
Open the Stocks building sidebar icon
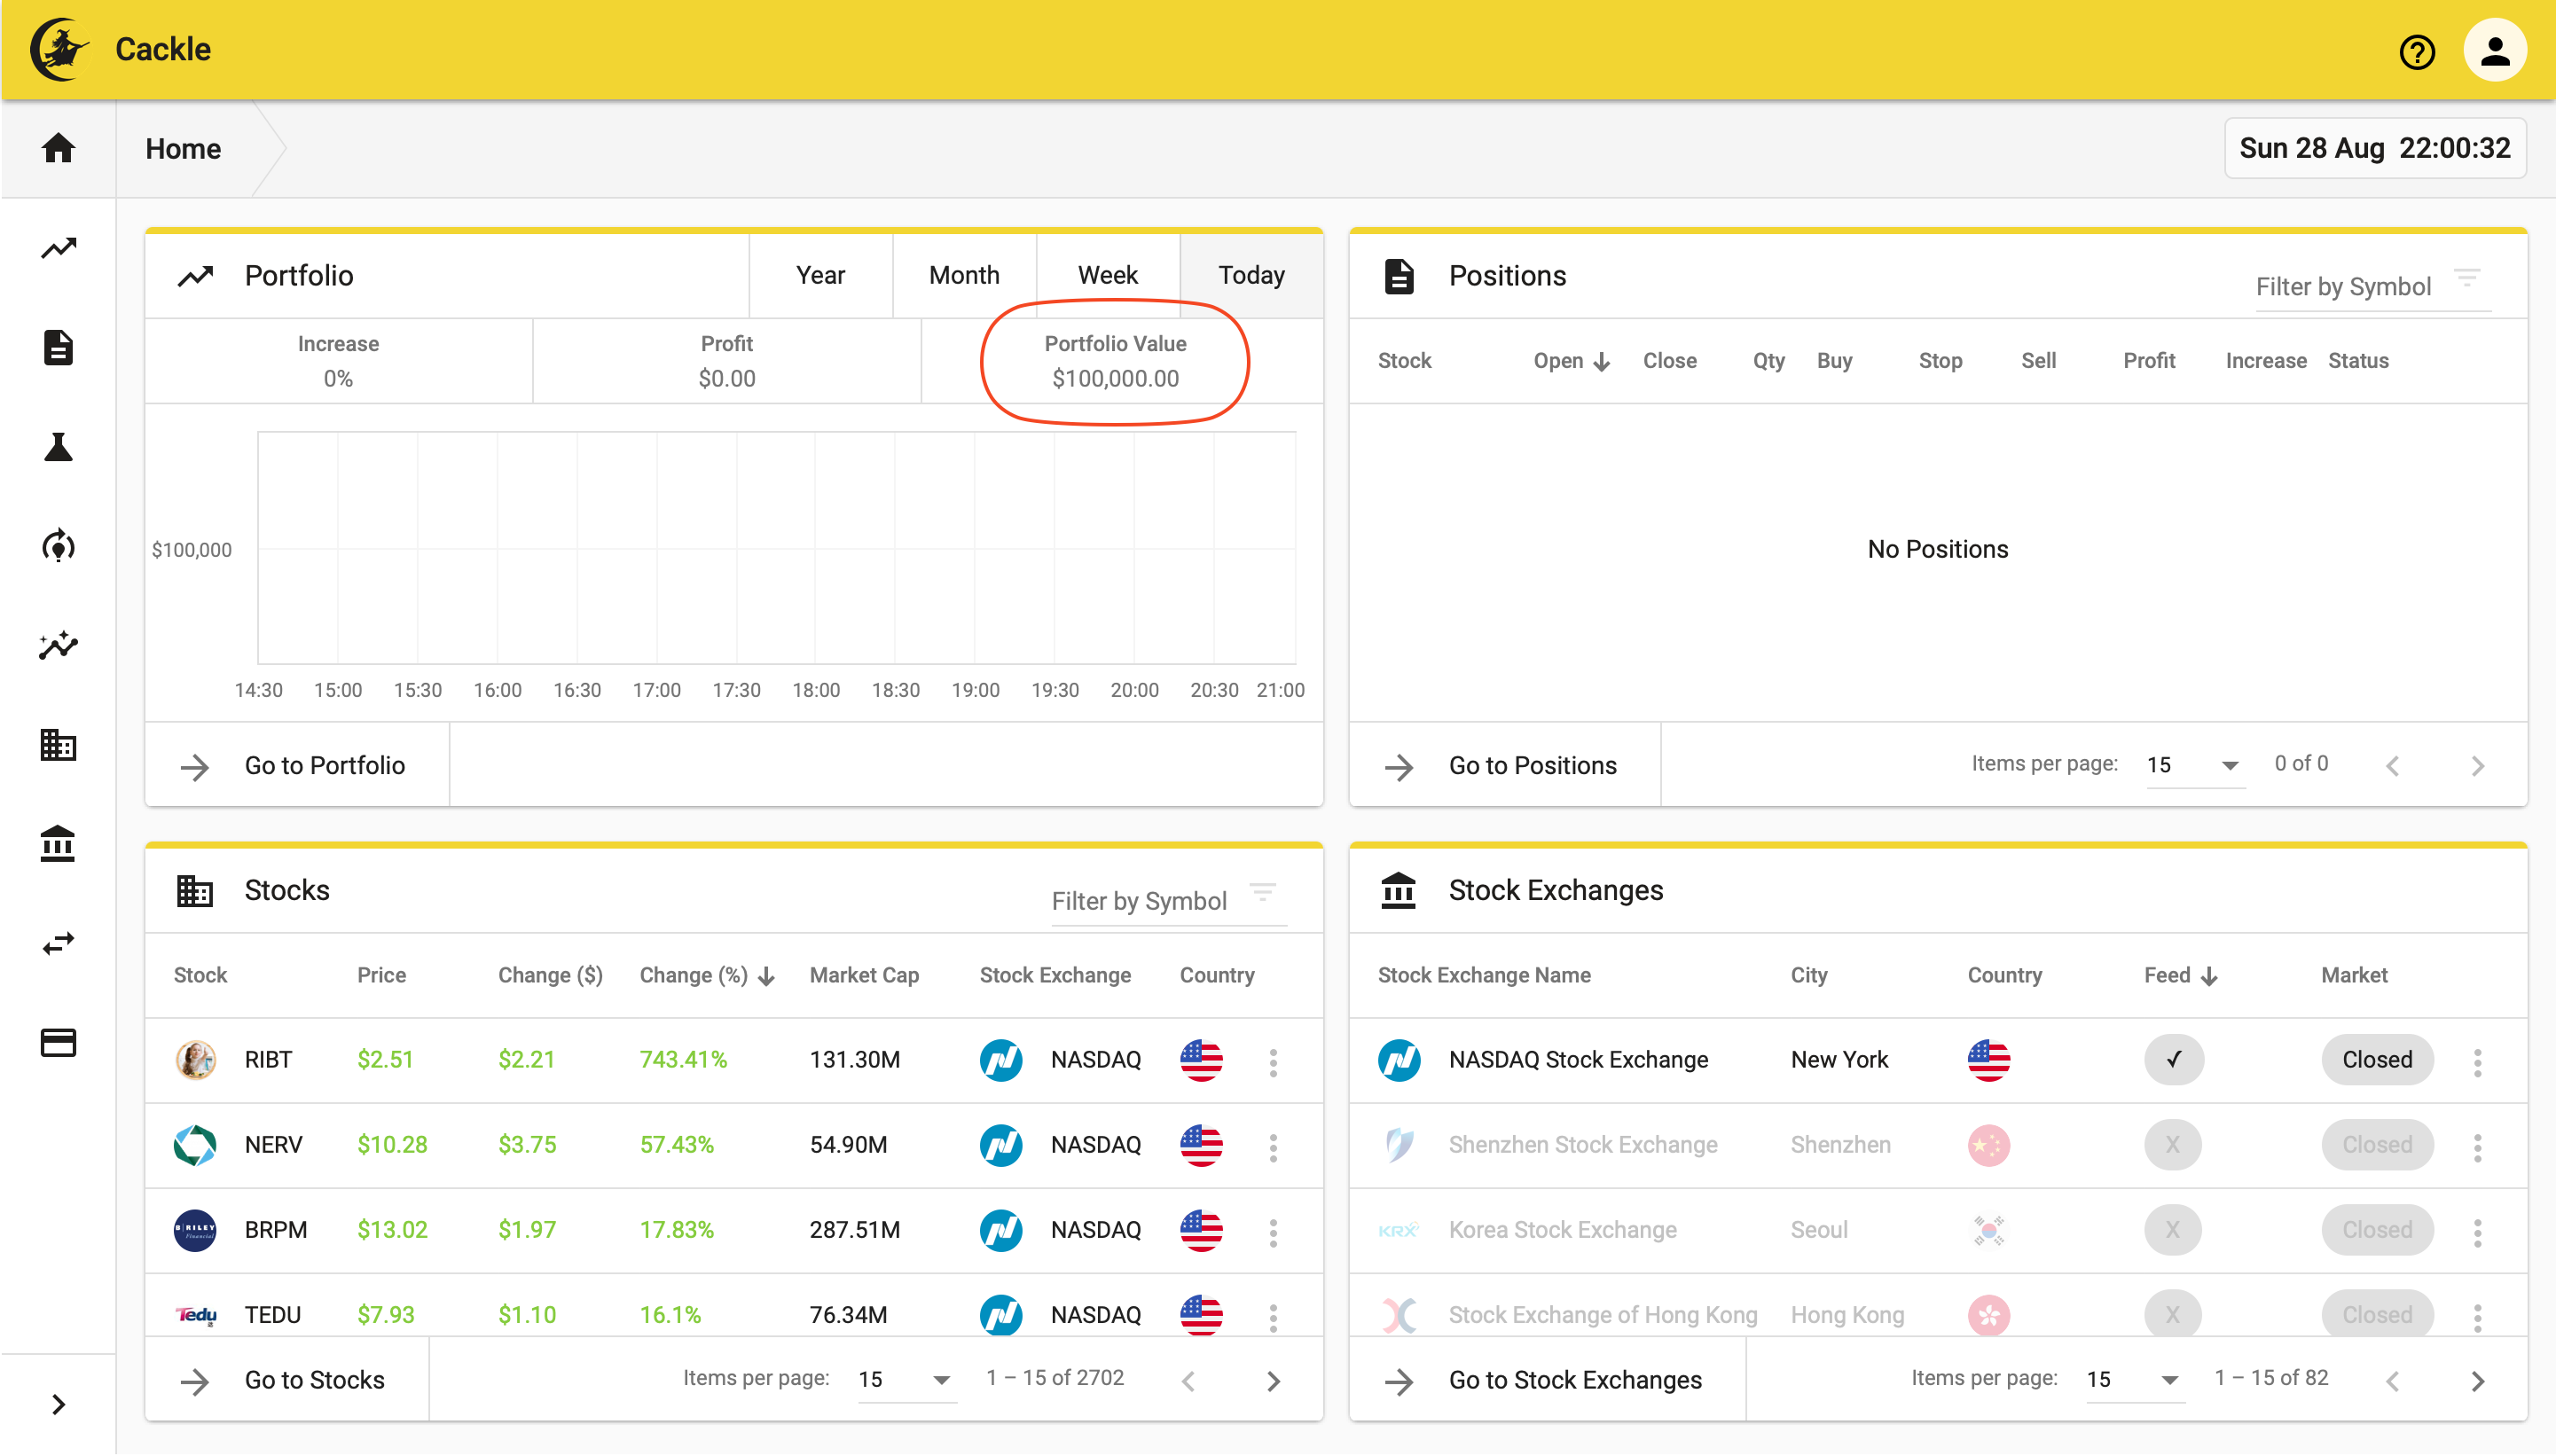58,745
